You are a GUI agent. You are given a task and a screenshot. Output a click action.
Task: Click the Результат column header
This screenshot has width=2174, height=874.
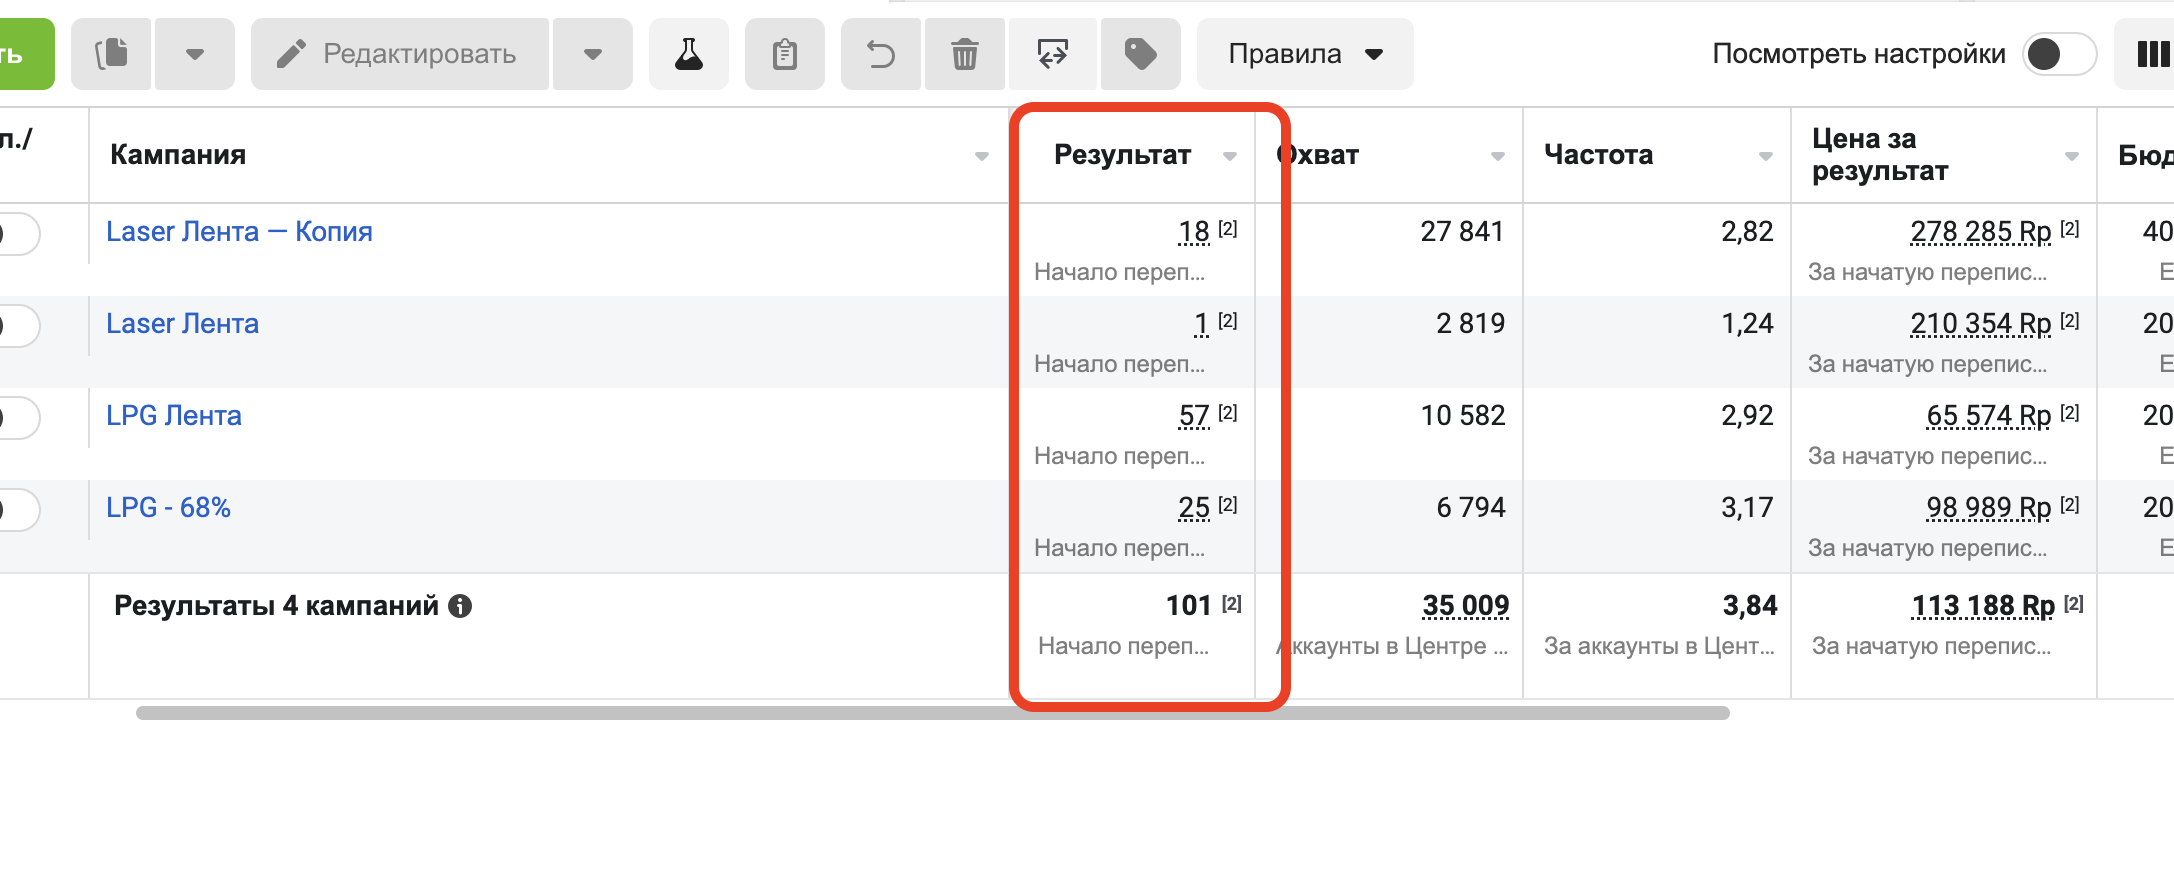click(1122, 155)
